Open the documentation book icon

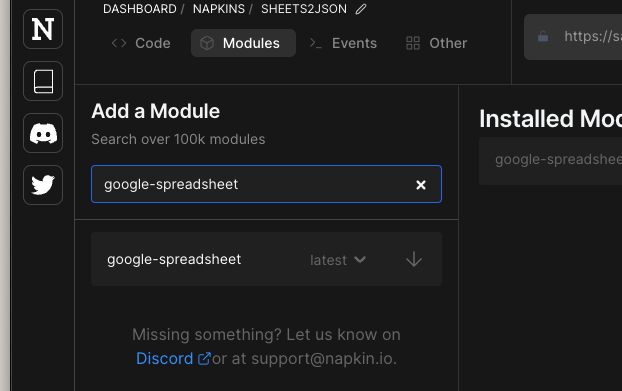43,81
